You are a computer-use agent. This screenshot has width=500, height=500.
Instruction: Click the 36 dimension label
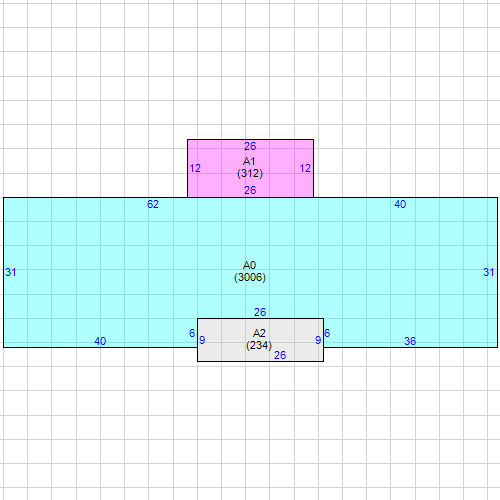pyautogui.click(x=410, y=341)
